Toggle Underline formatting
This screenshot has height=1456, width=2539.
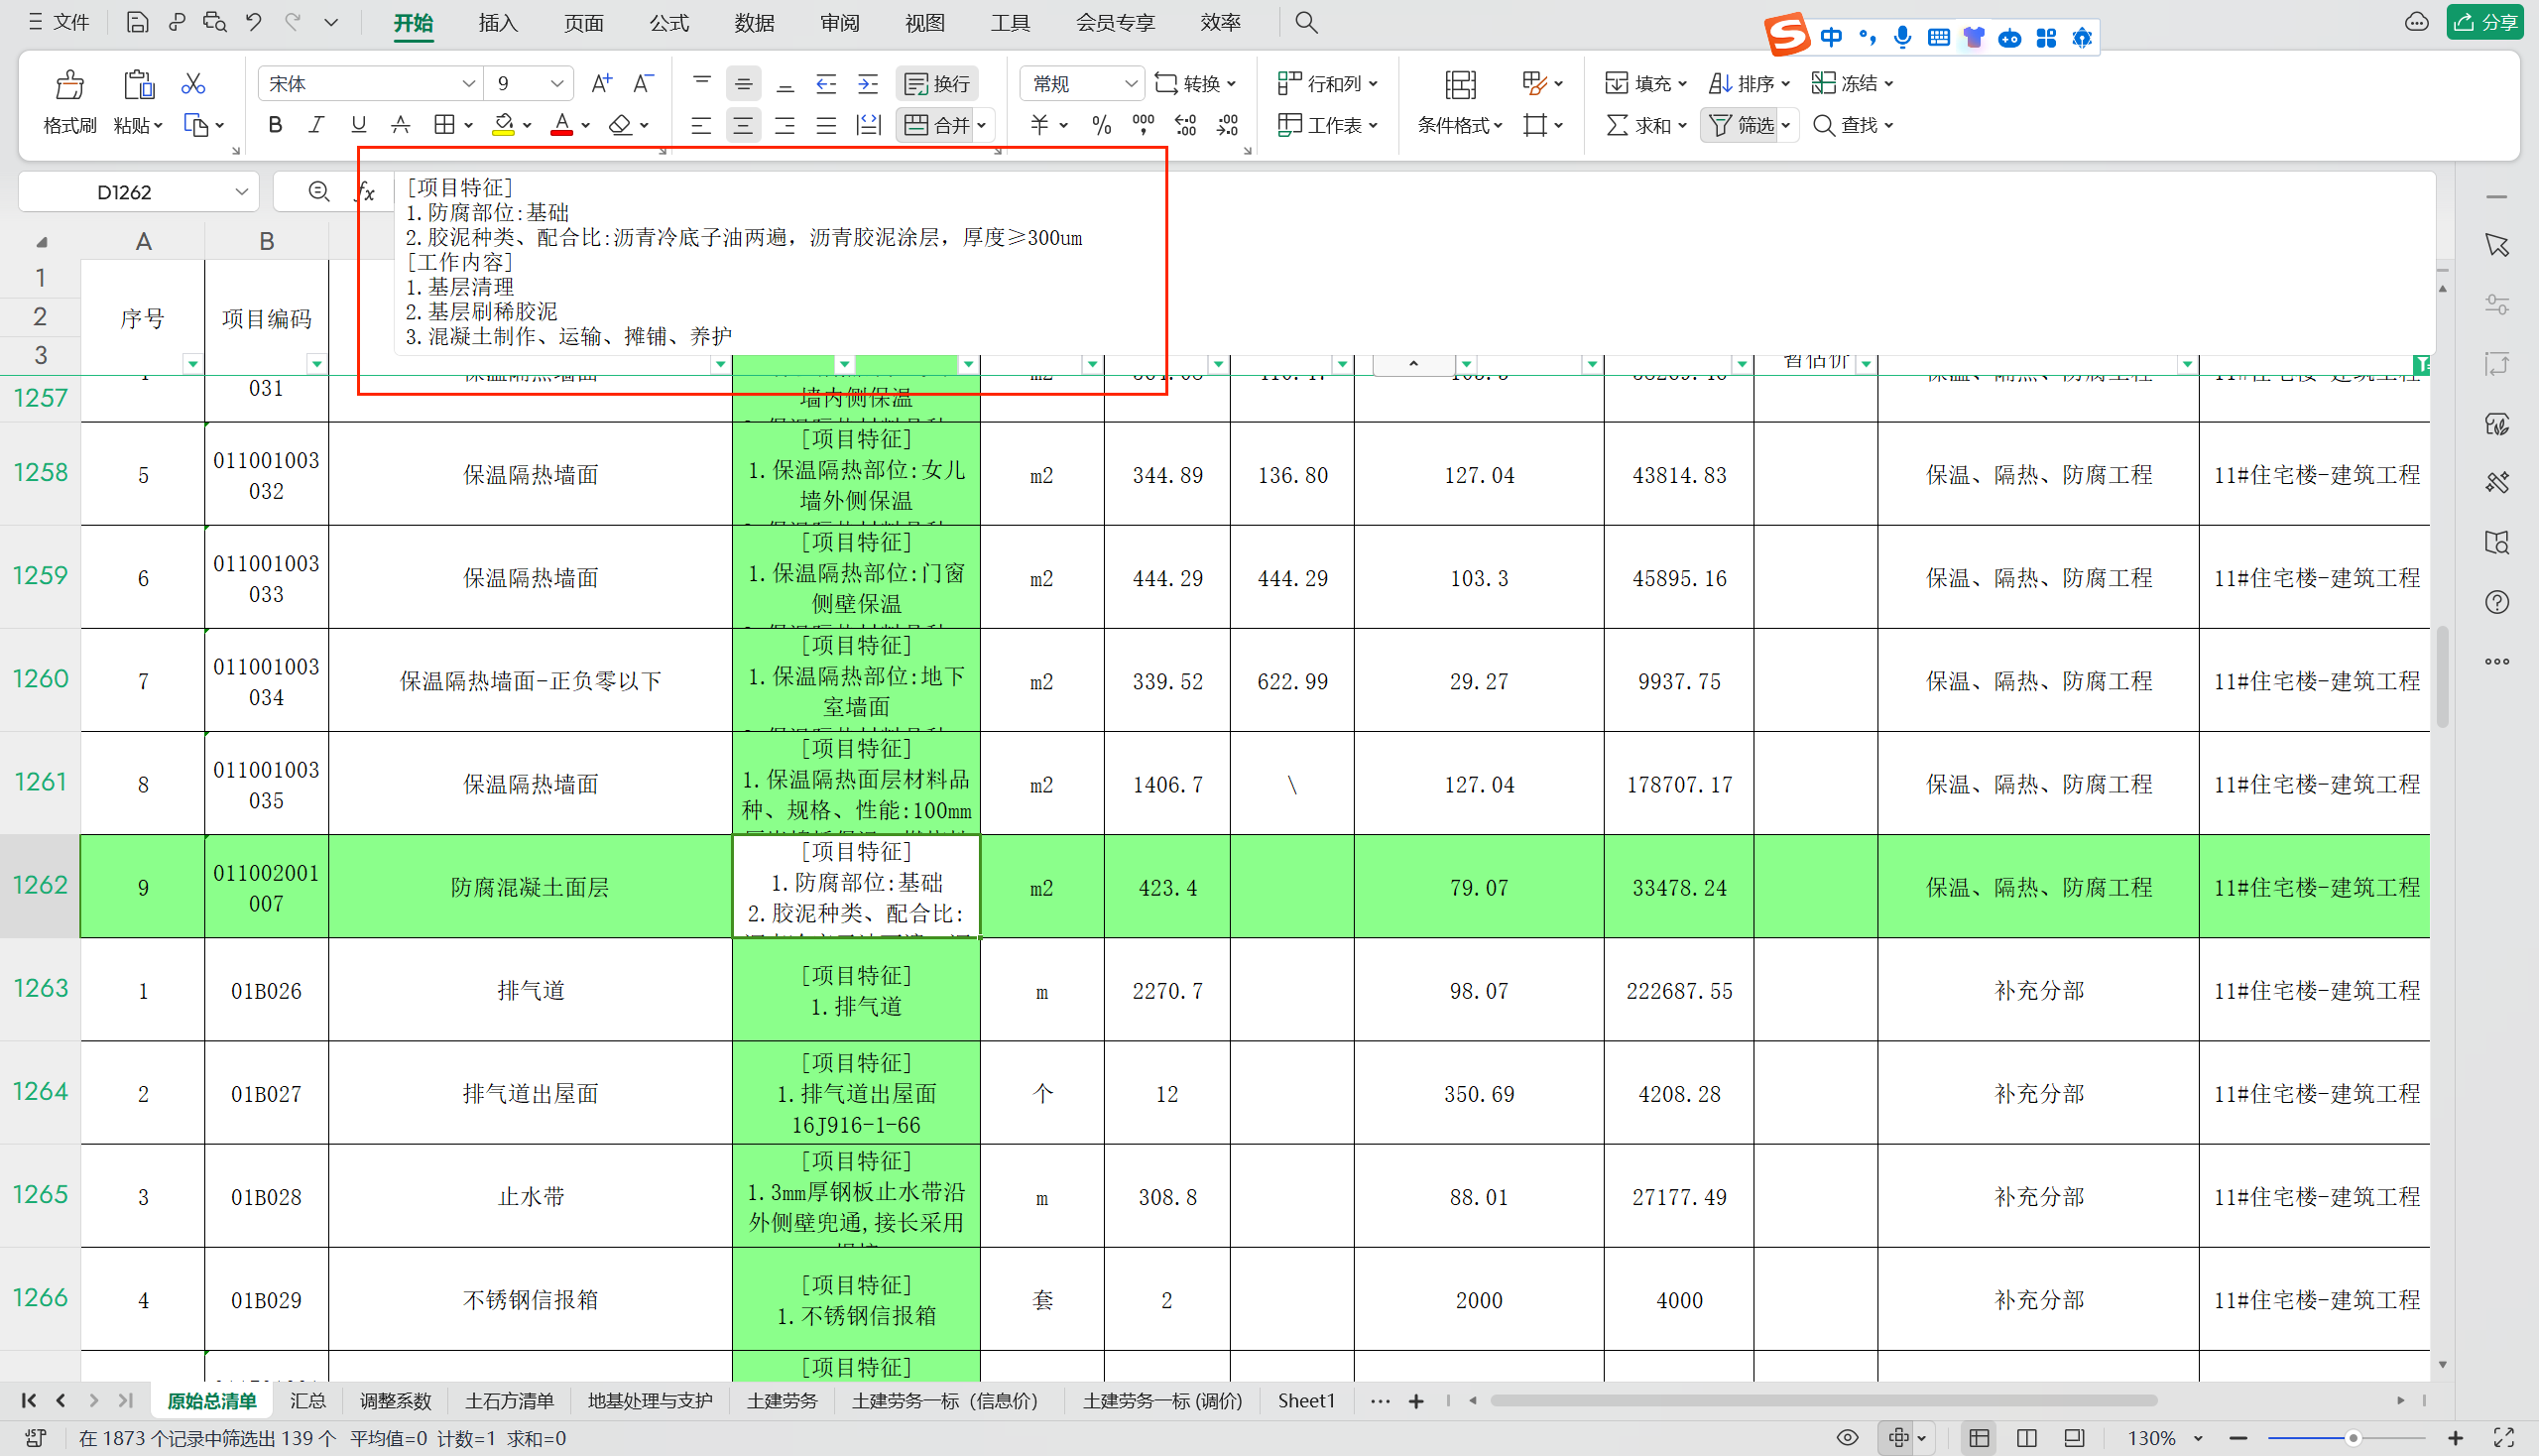(x=358, y=125)
